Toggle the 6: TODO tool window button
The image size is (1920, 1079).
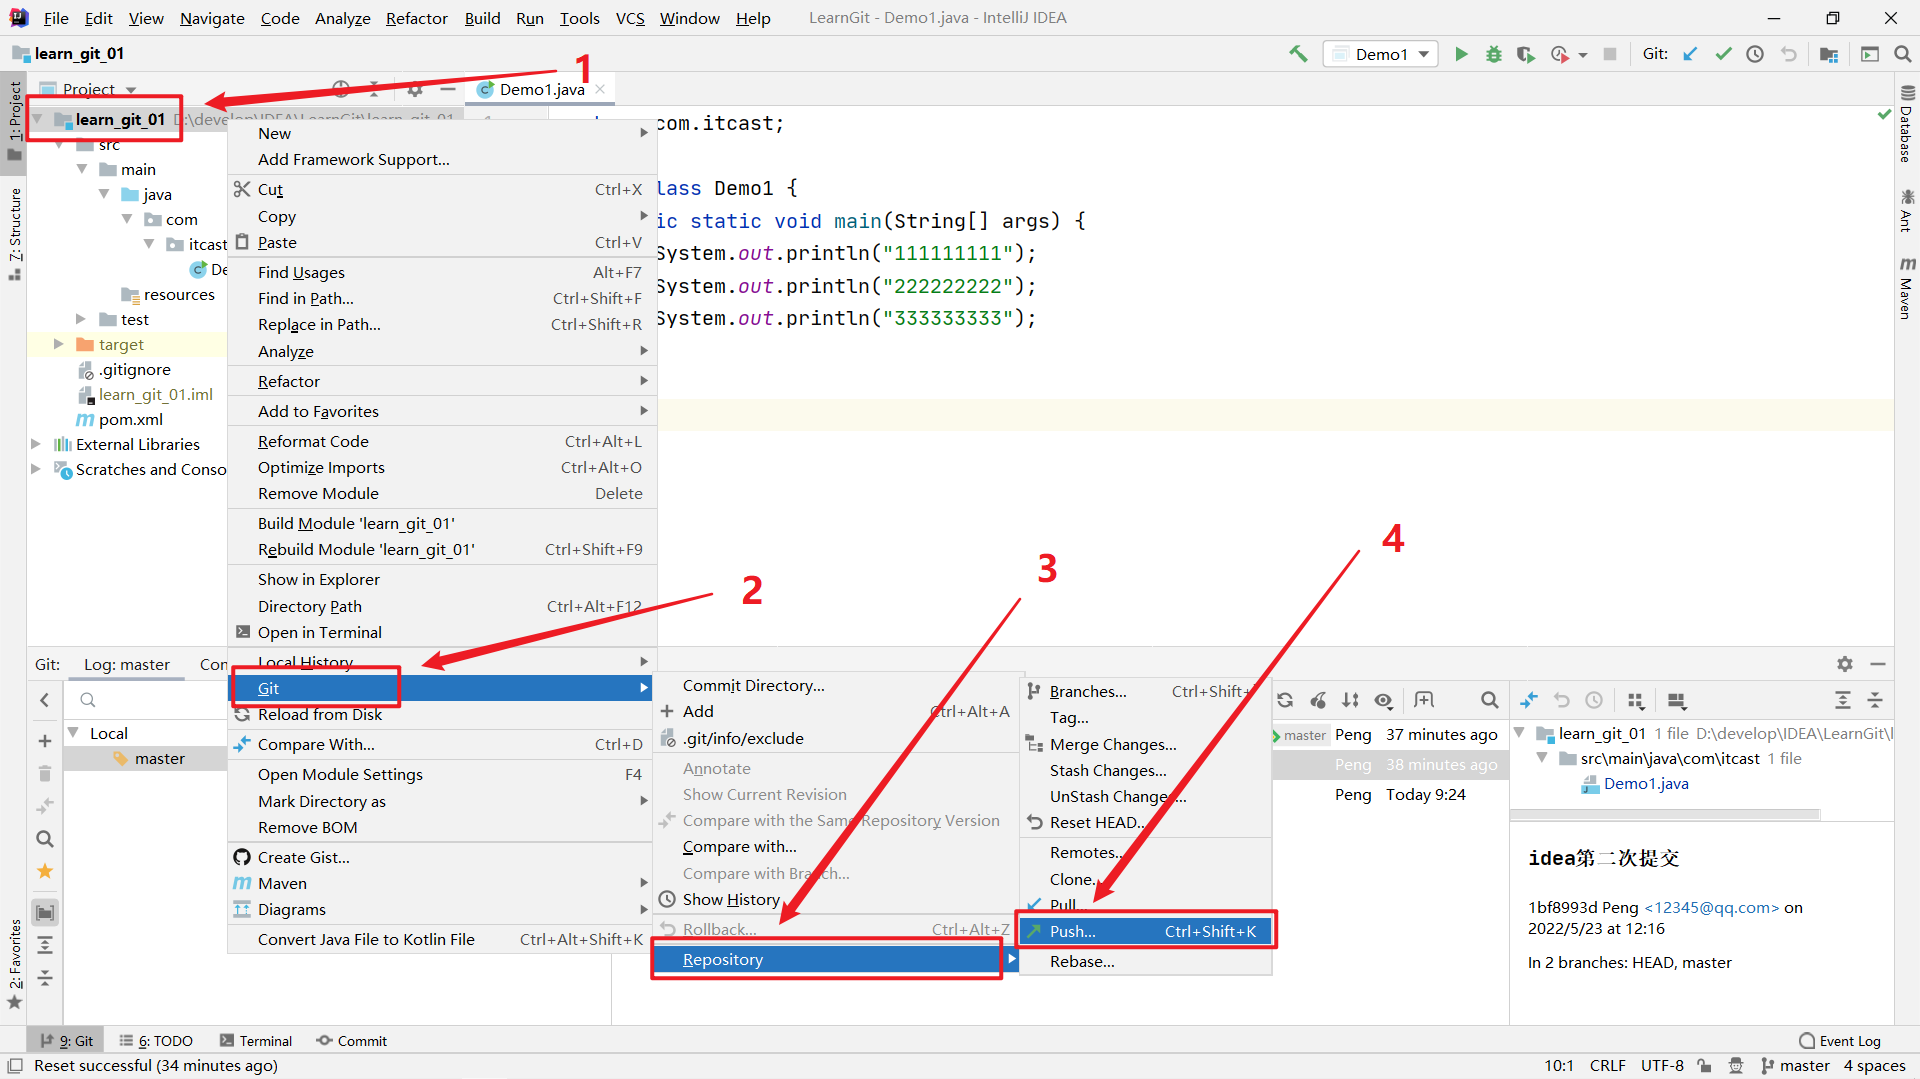[156, 1041]
